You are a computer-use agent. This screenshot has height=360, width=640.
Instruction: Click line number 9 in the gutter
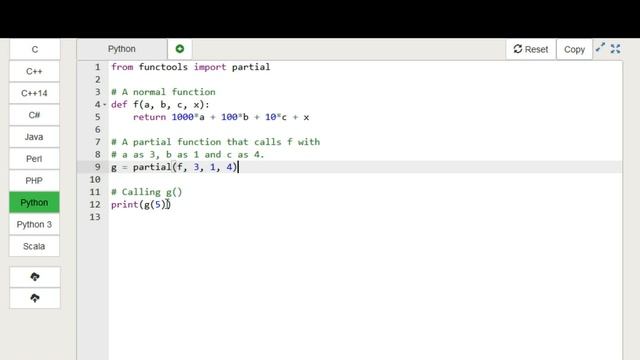click(x=98, y=167)
